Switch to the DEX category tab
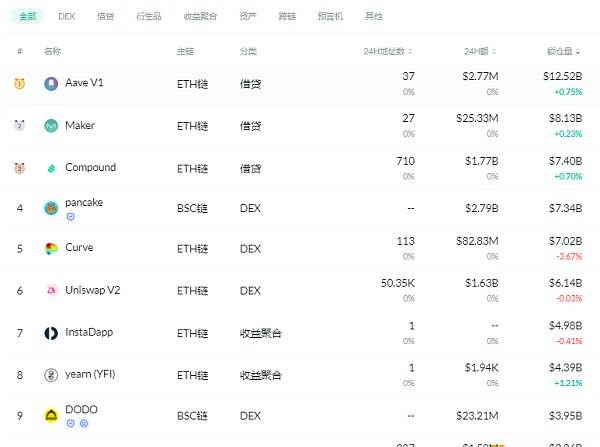Viewport: 600px width, 447px height. (x=67, y=16)
